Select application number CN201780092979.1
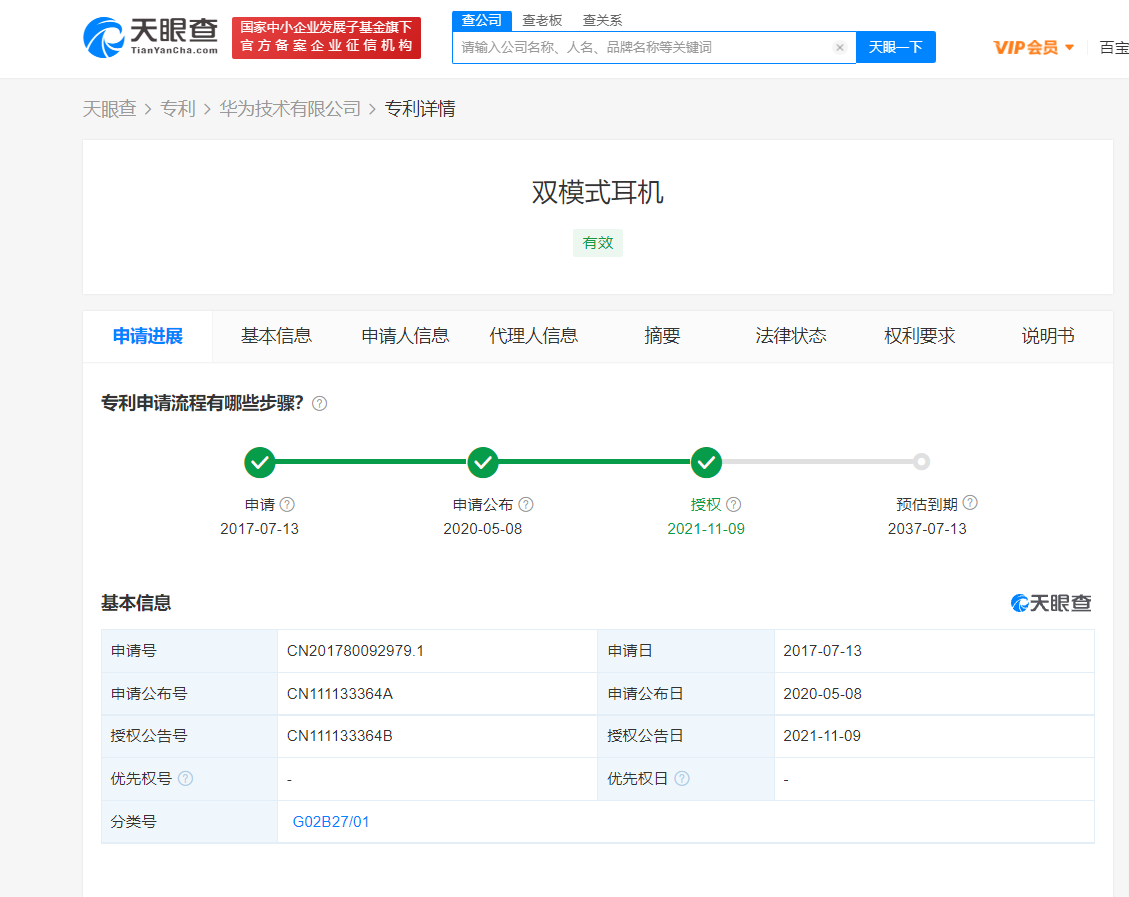 (x=356, y=651)
